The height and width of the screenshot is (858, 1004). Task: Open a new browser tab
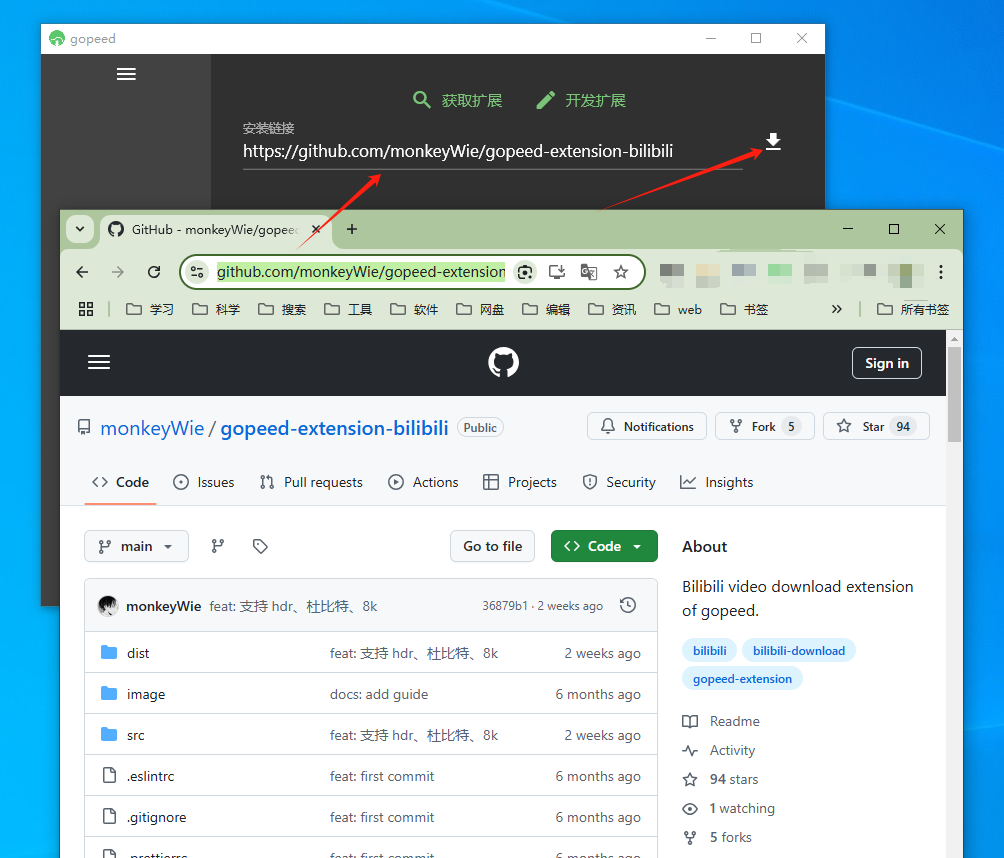[x=352, y=229]
